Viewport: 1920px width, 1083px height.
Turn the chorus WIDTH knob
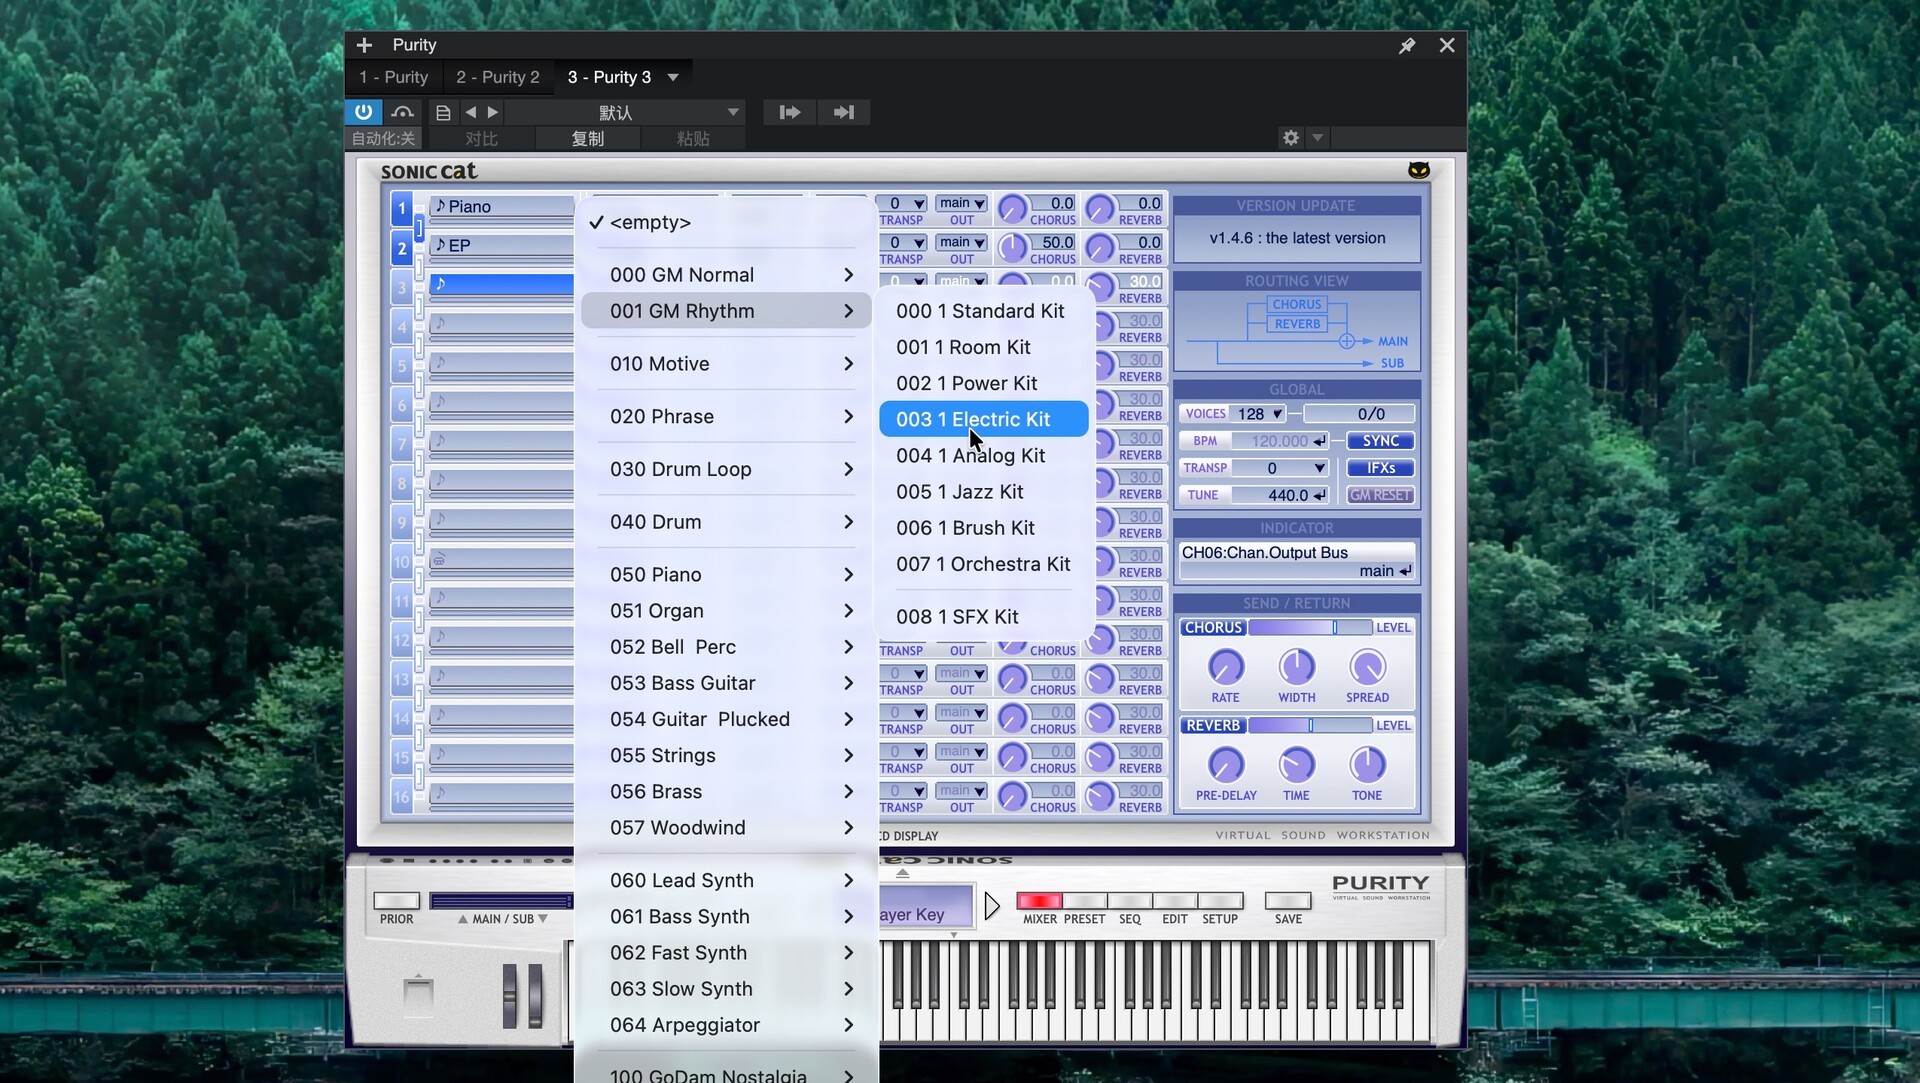point(1297,667)
